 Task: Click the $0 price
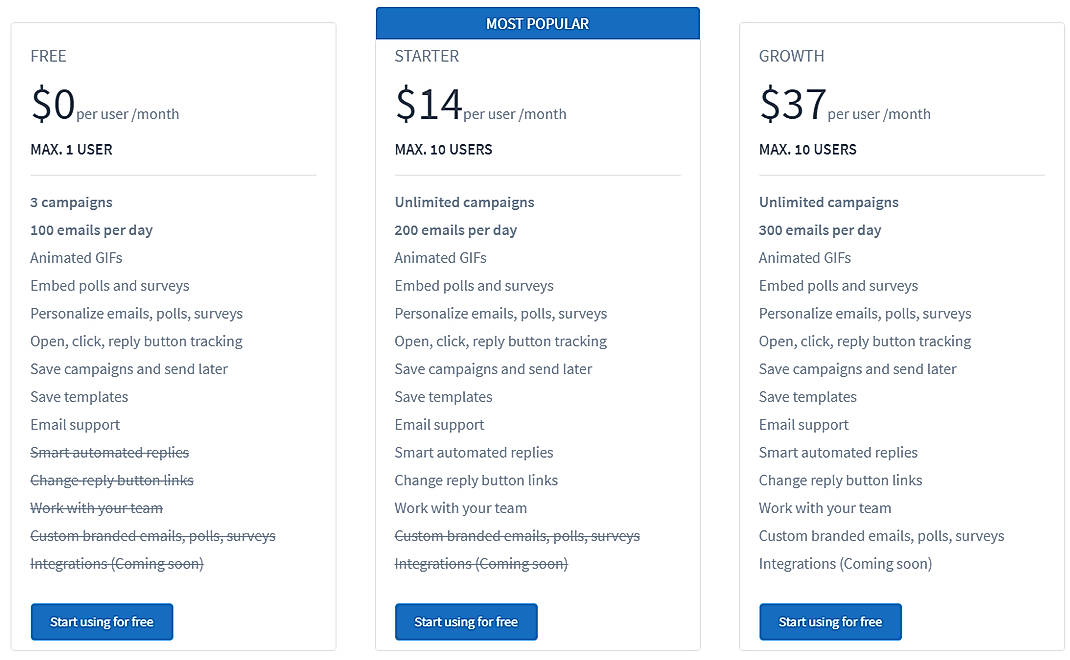coord(53,104)
